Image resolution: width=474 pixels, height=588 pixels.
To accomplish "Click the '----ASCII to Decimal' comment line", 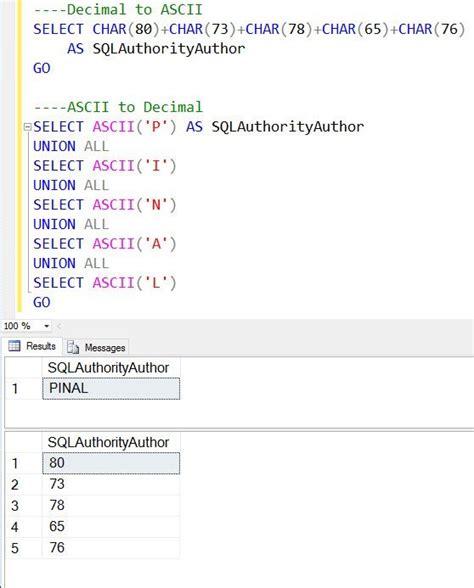I will point(118,107).
